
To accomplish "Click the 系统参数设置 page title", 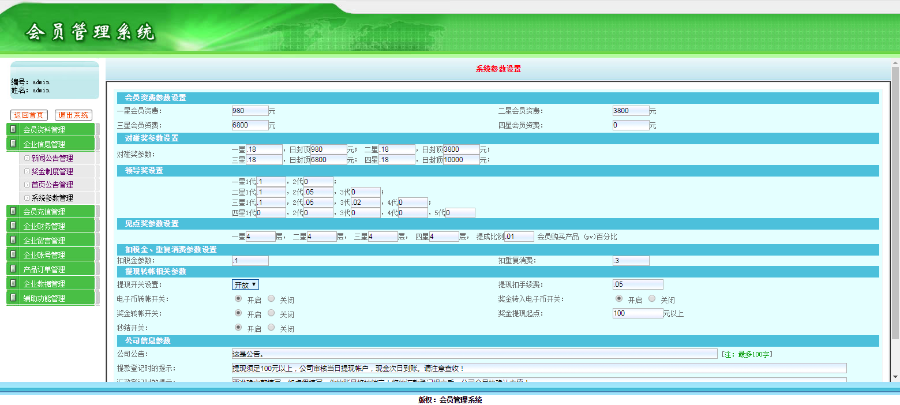I will pyautogui.click(x=498, y=69).
